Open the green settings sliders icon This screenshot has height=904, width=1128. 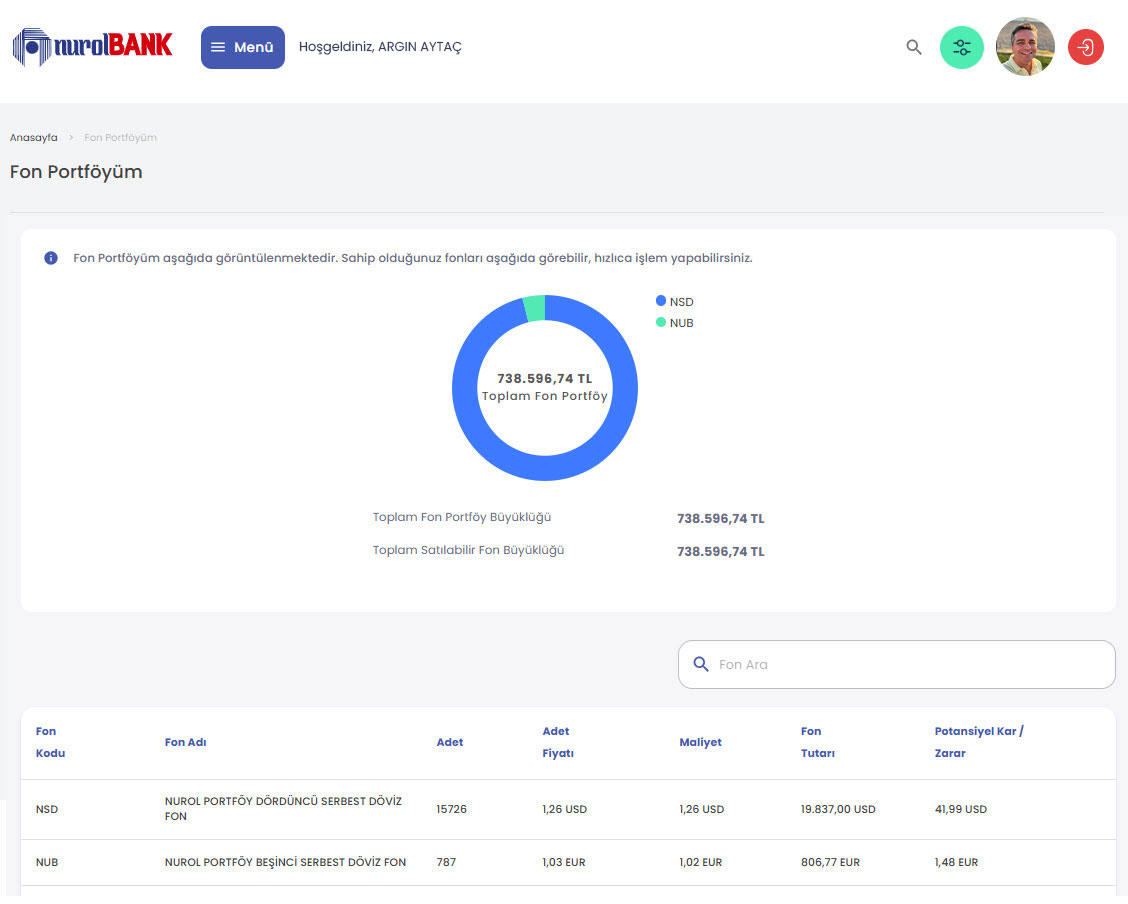click(961, 47)
